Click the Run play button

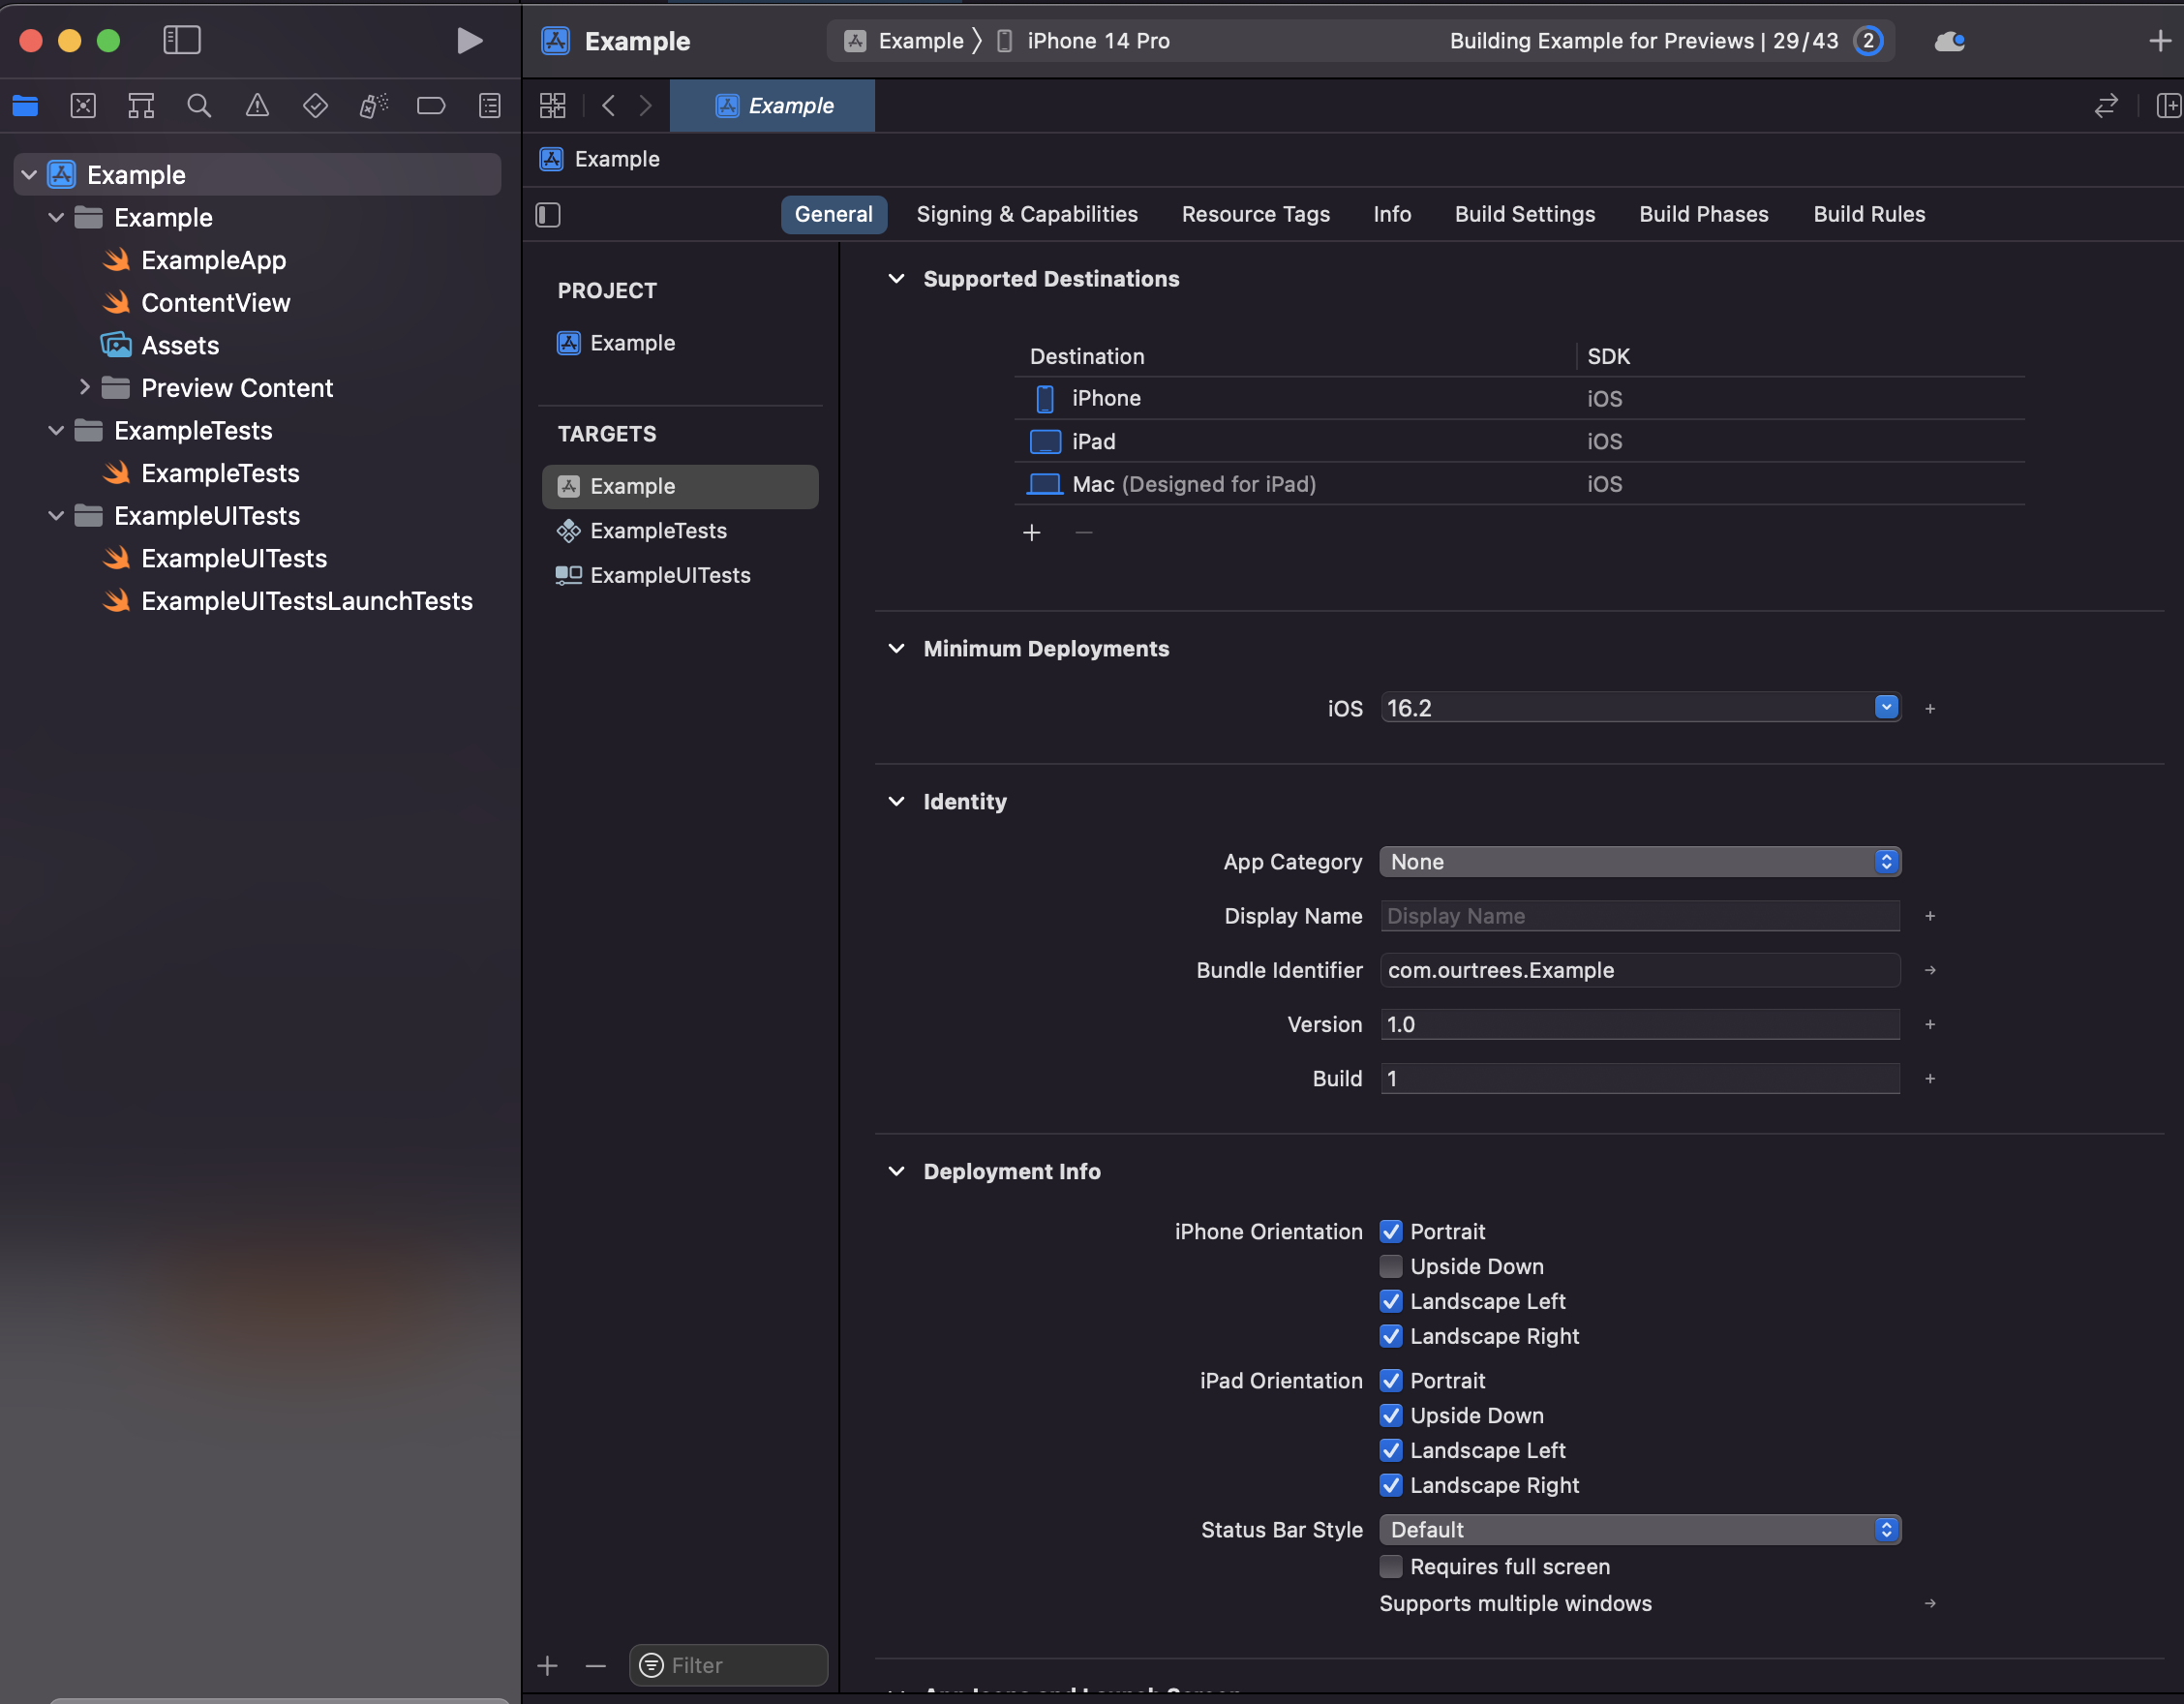469,41
